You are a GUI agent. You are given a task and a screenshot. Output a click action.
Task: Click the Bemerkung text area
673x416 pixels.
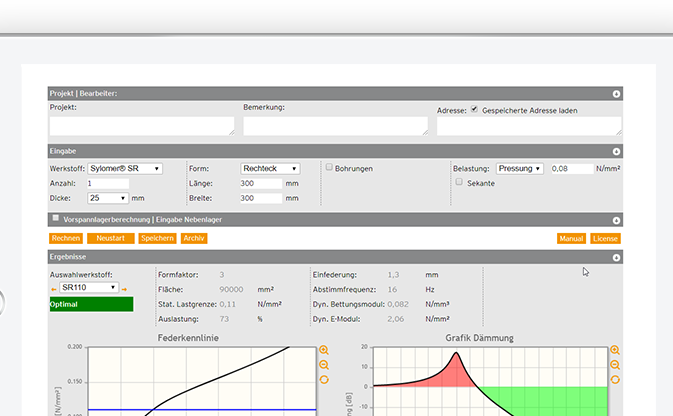pos(336,126)
